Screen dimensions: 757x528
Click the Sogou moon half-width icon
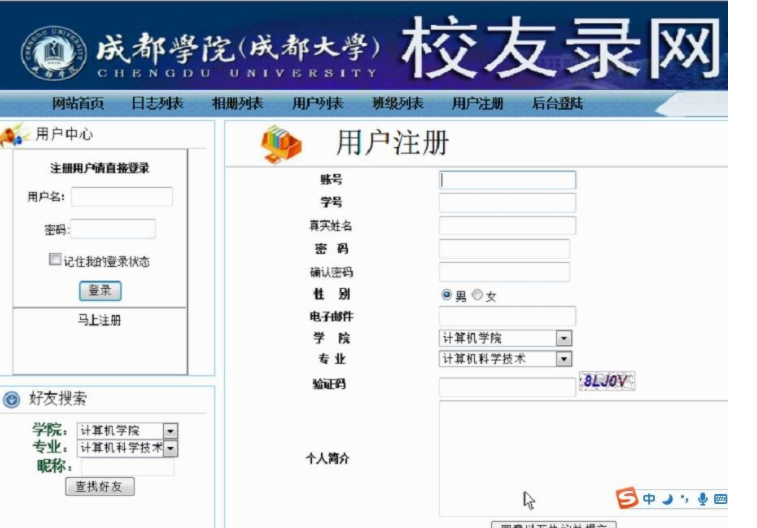tap(668, 499)
